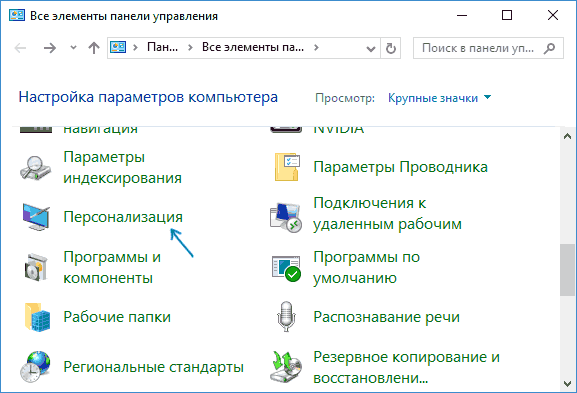
Task: Open the Параметры Проводника link
Action: click(400, 167)
